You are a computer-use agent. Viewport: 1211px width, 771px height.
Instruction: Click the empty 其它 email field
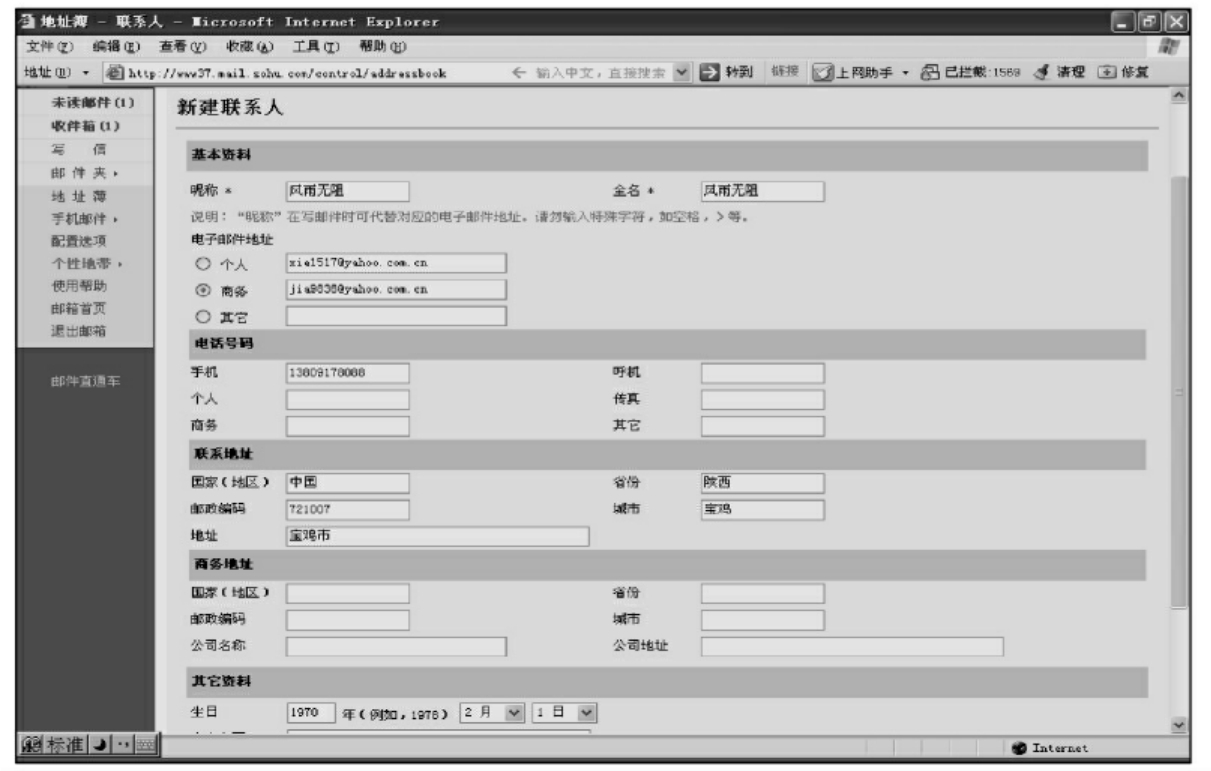click(396, 316)
